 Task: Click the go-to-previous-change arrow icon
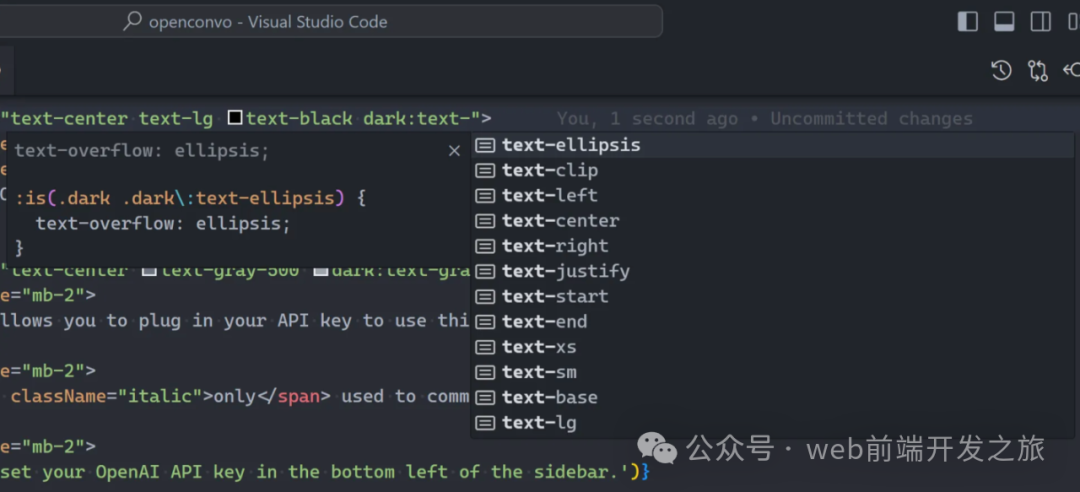coord(1071,70)
